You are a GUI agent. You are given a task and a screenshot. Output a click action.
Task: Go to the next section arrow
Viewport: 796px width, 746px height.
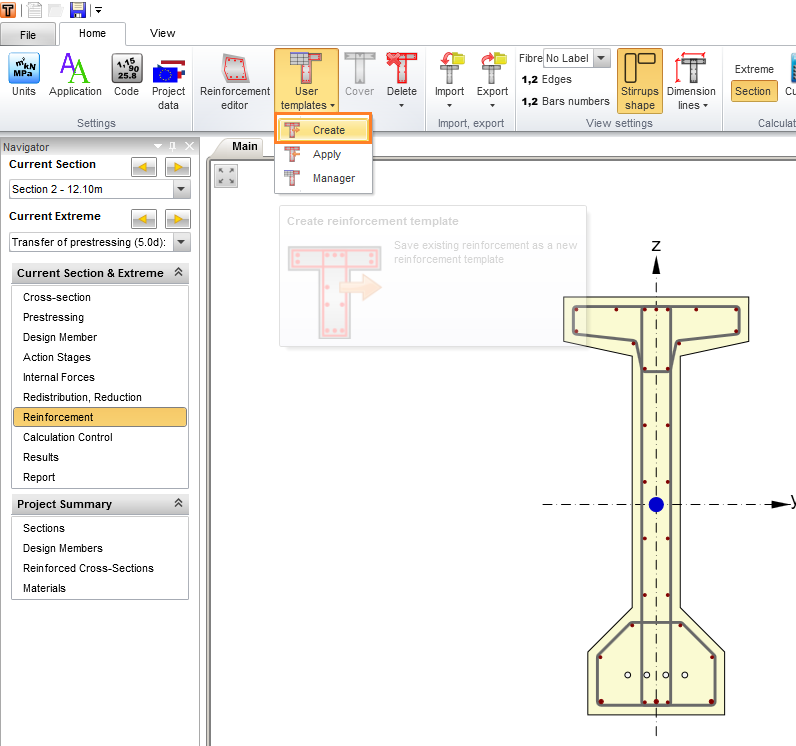coord(177,167)
